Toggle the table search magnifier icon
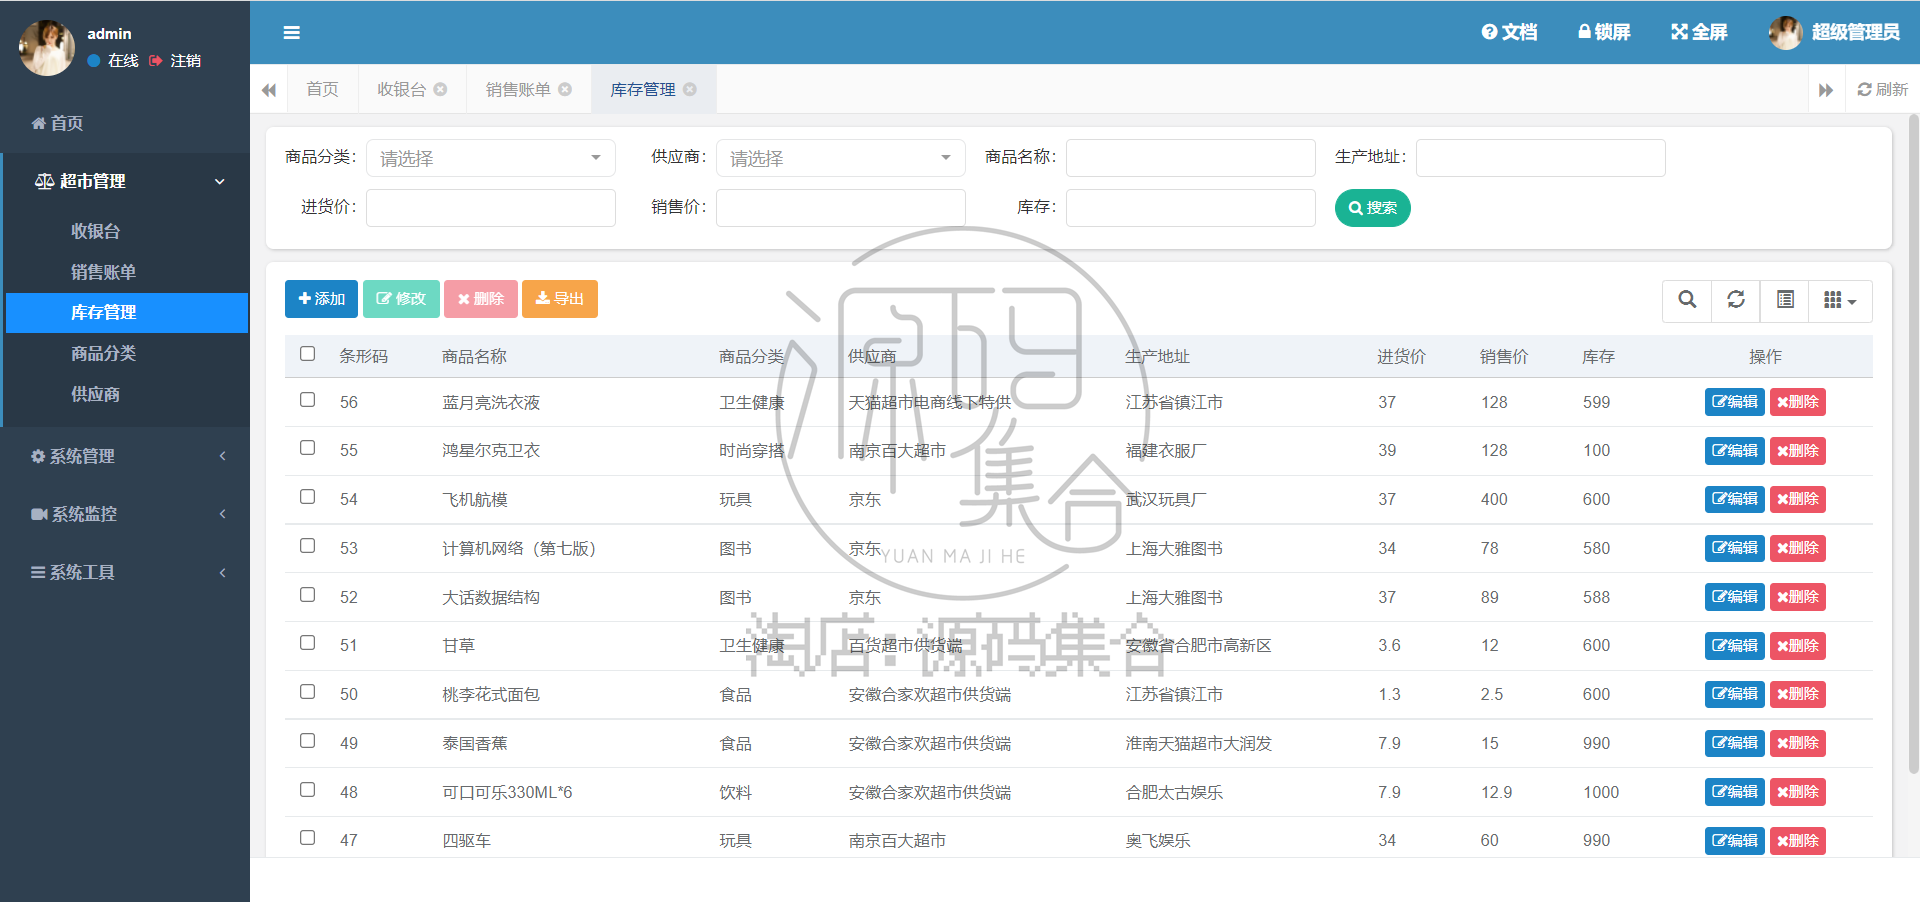 (1687, 300)
